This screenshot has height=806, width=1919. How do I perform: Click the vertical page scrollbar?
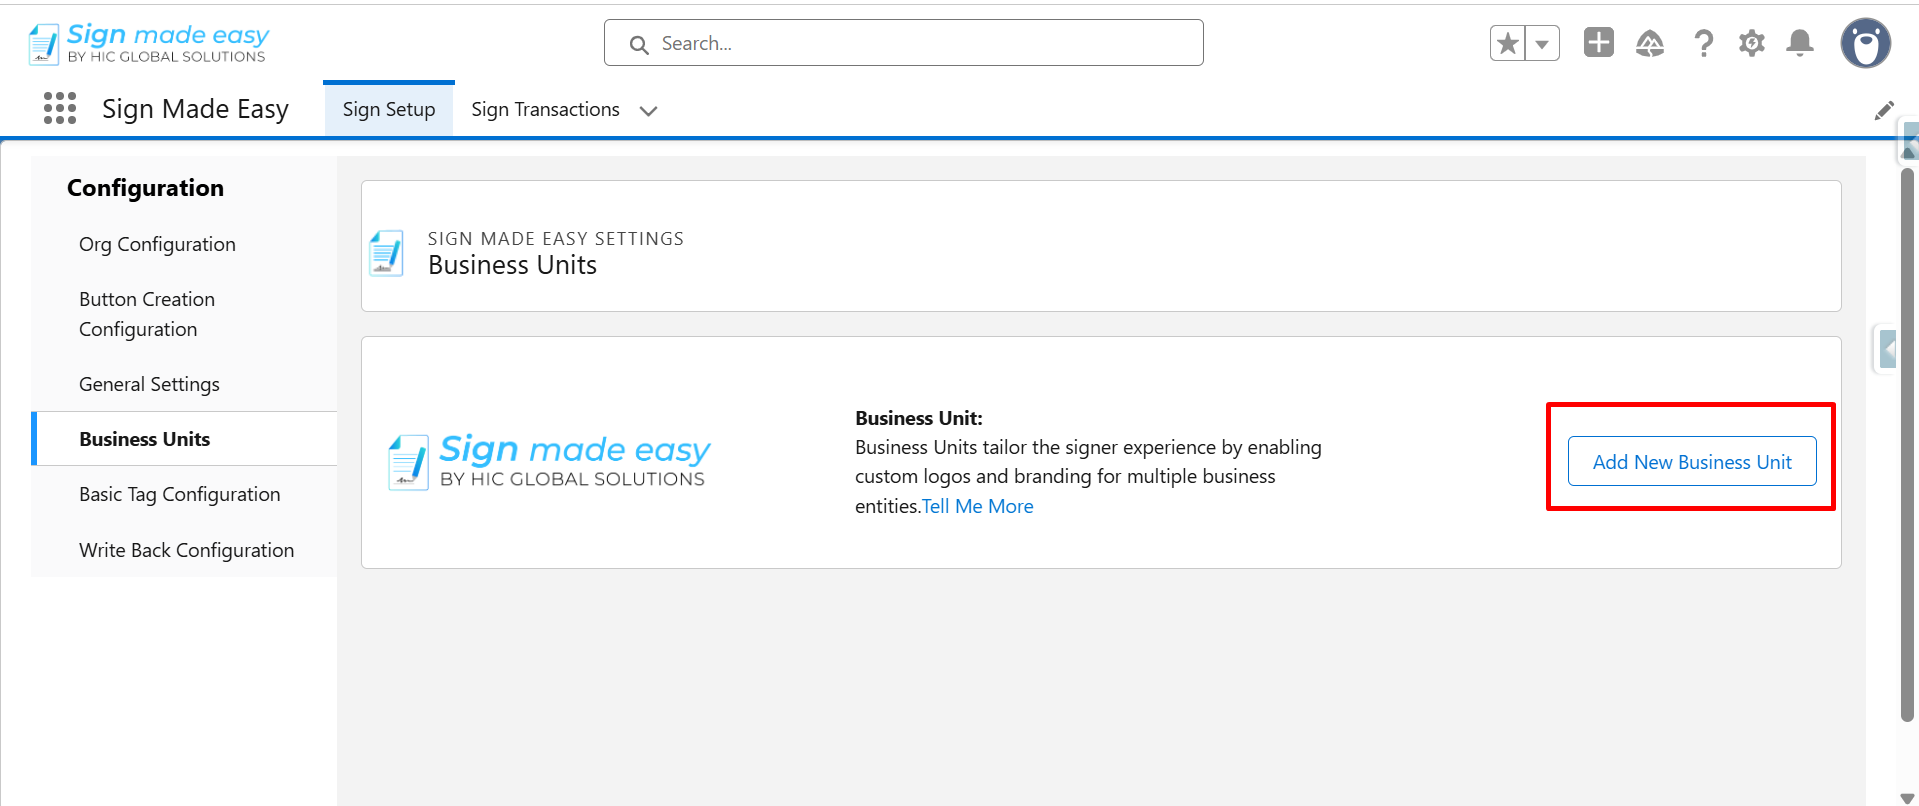click(x=1907, y=444)
